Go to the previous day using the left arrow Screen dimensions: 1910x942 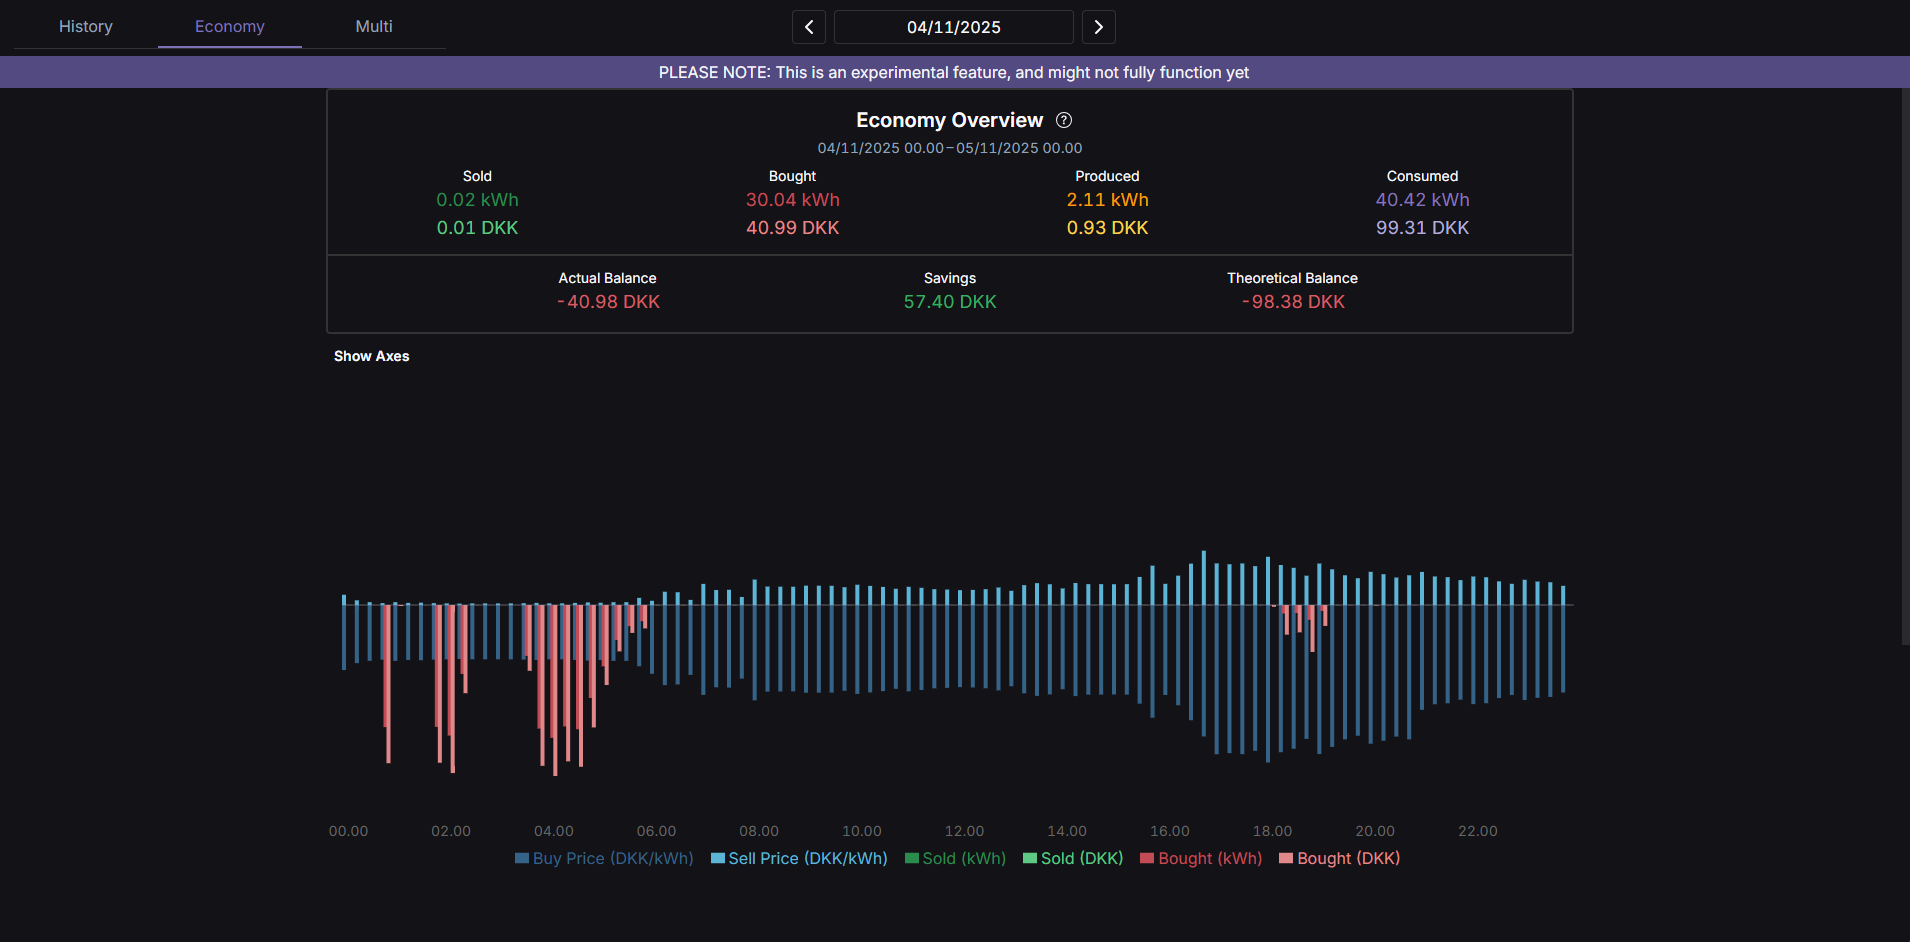coord(808,27)
